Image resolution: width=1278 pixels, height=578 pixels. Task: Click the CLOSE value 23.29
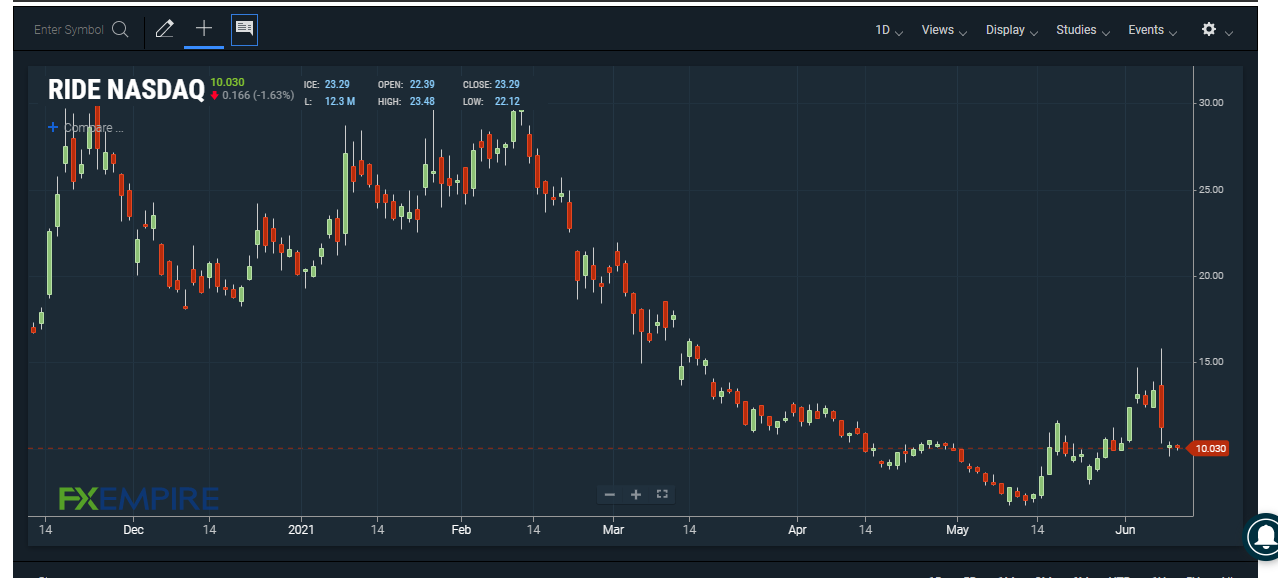click(x=507, y=85)
